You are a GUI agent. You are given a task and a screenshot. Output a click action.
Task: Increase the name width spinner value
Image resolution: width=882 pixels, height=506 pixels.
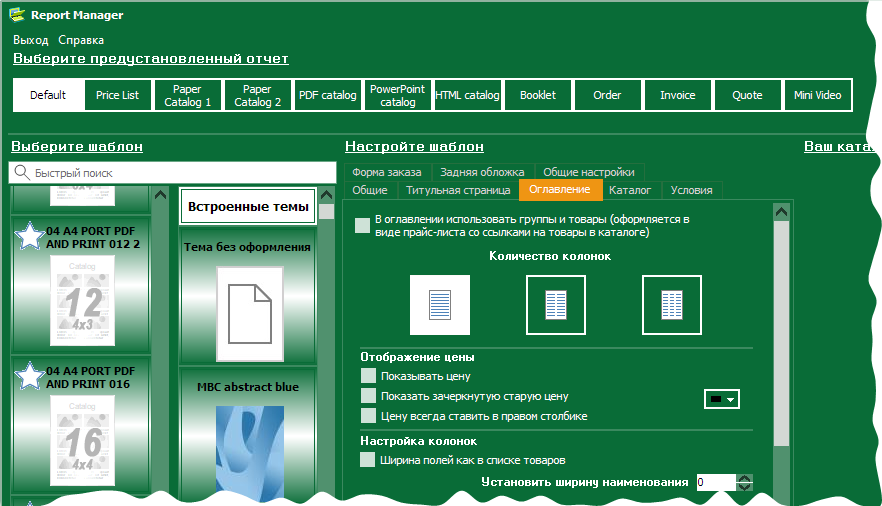coord(744,478)
